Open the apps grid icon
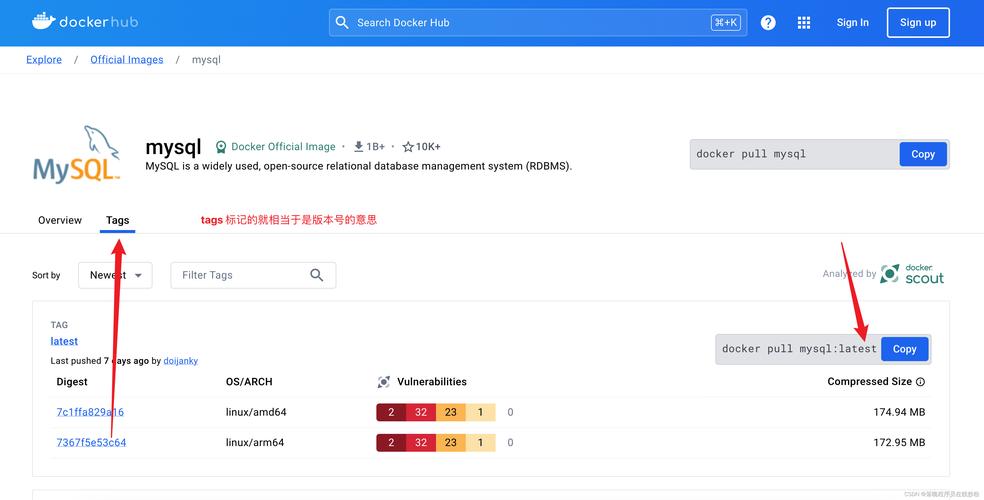The image size is (984, 500). tap(804, 23)
